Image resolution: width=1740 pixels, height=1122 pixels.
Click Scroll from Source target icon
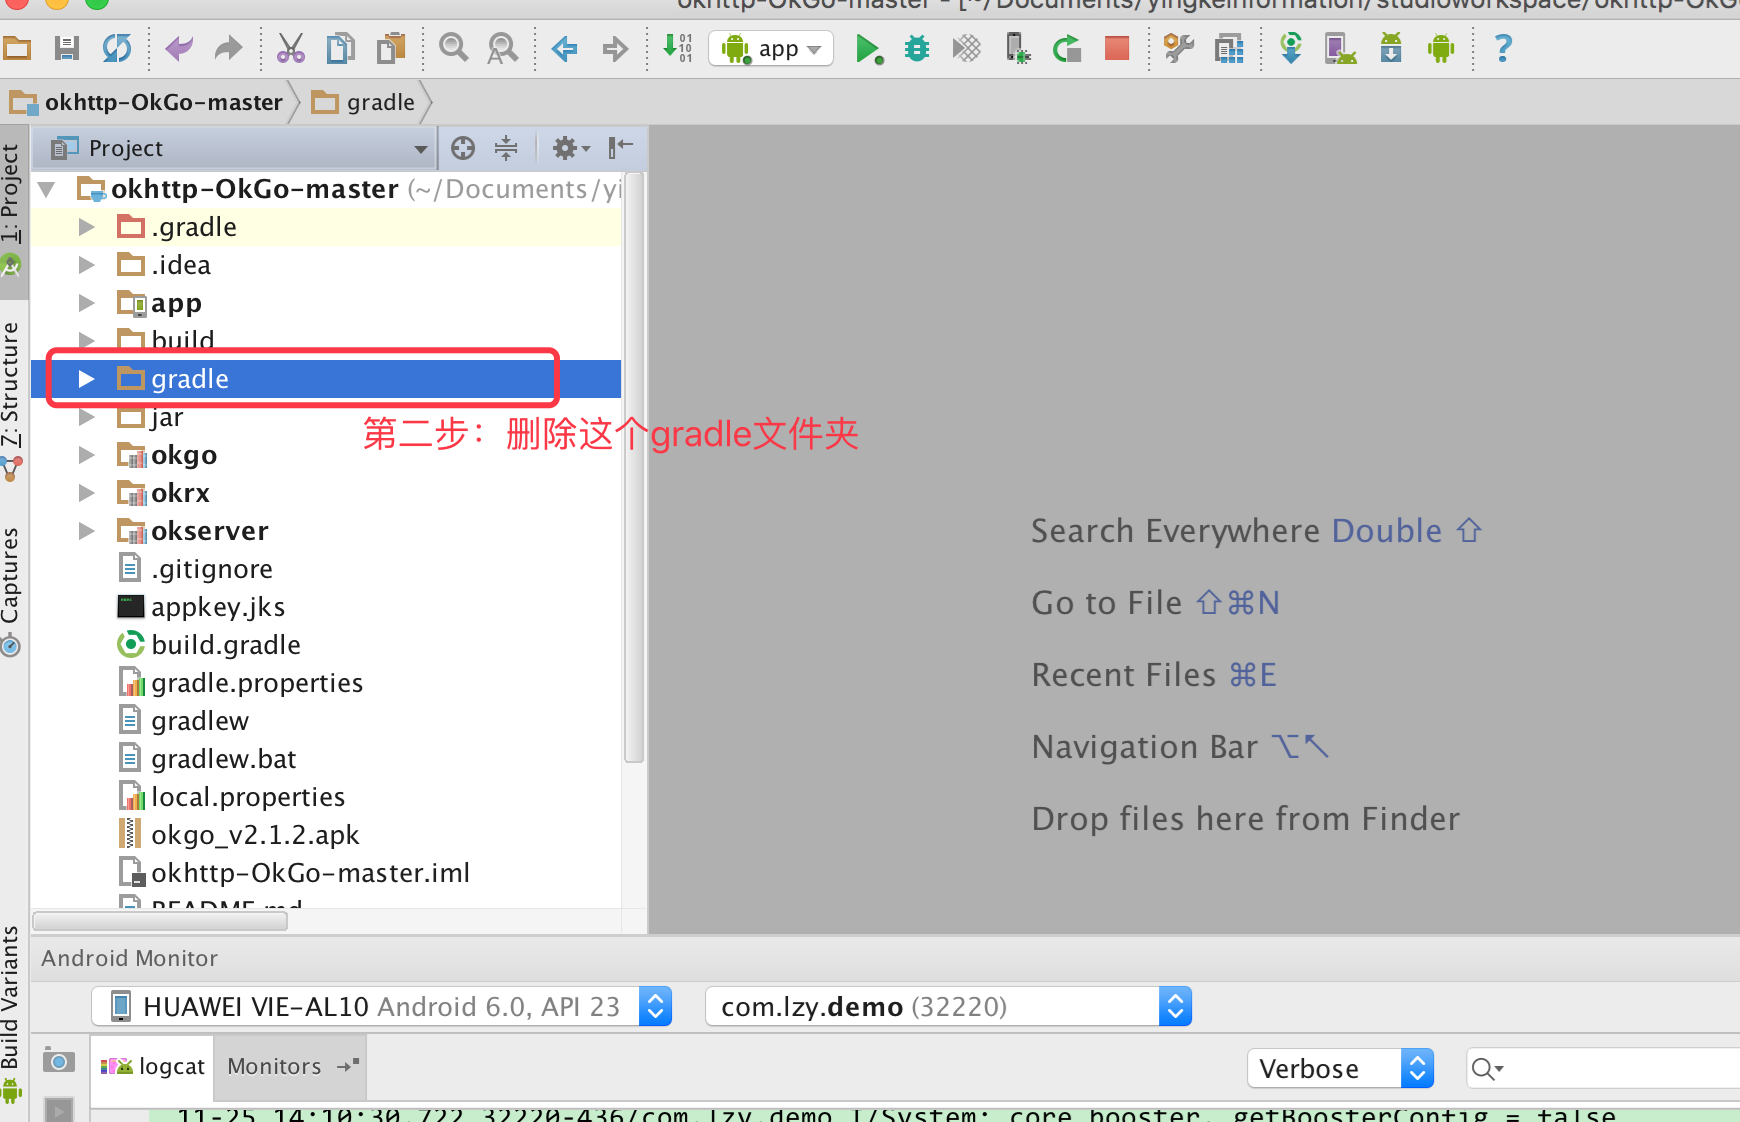click(463, 148)
